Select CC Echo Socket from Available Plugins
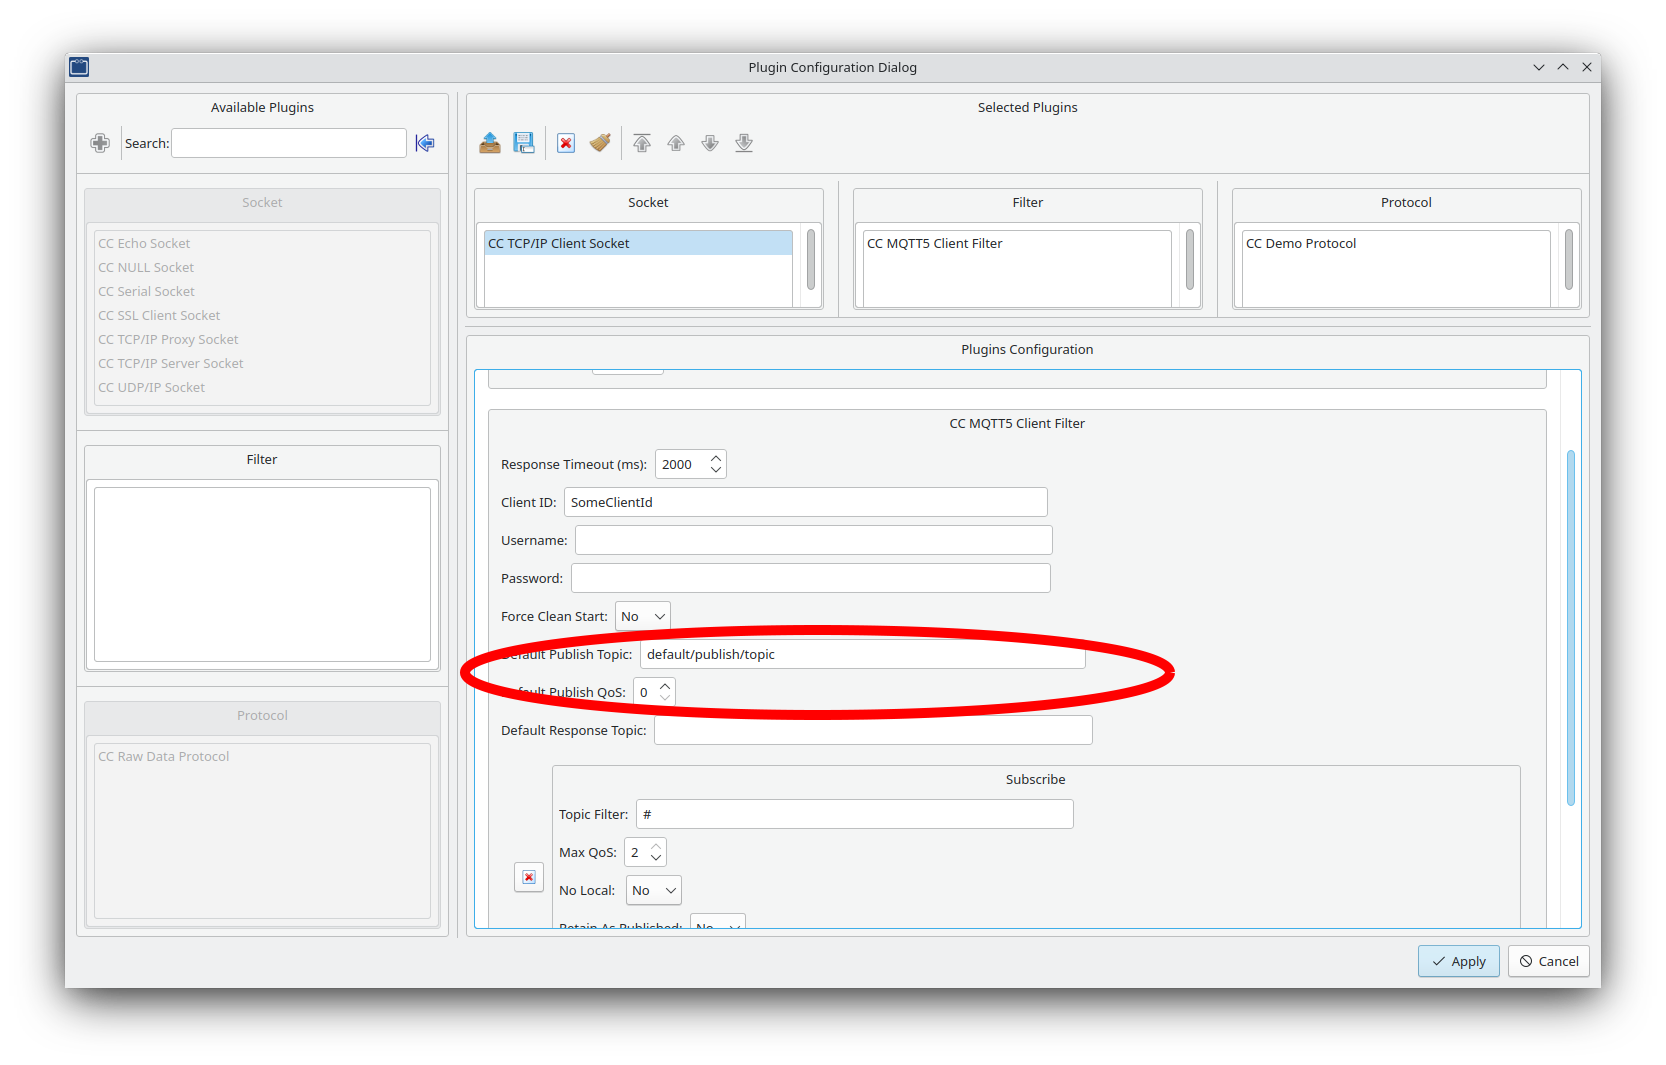 pos(144,243)
